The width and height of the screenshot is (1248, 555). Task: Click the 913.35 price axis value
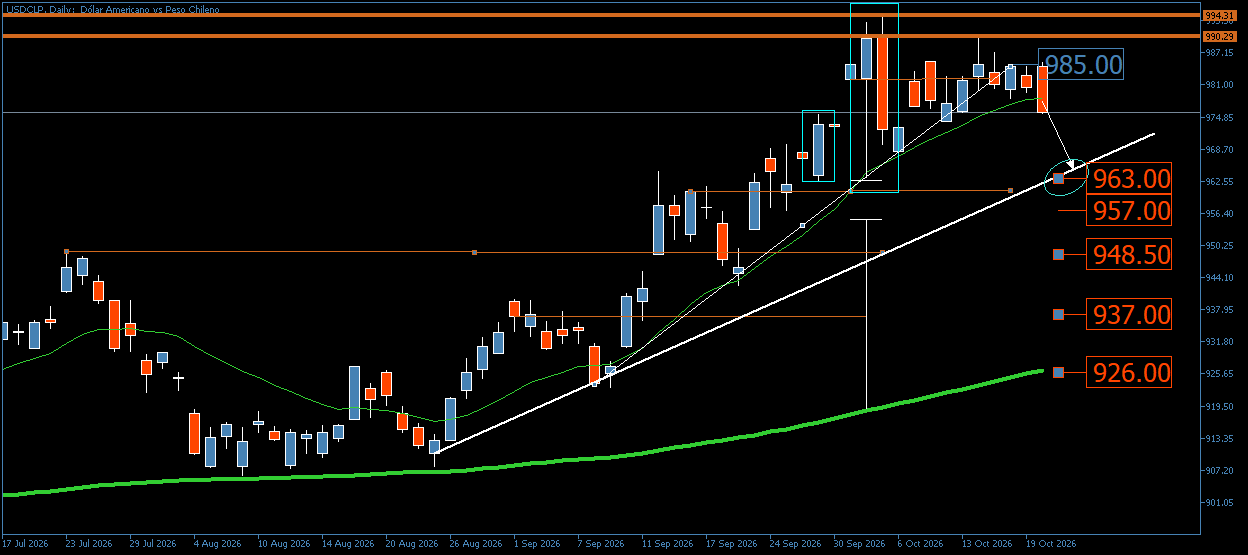[1219, 438]
